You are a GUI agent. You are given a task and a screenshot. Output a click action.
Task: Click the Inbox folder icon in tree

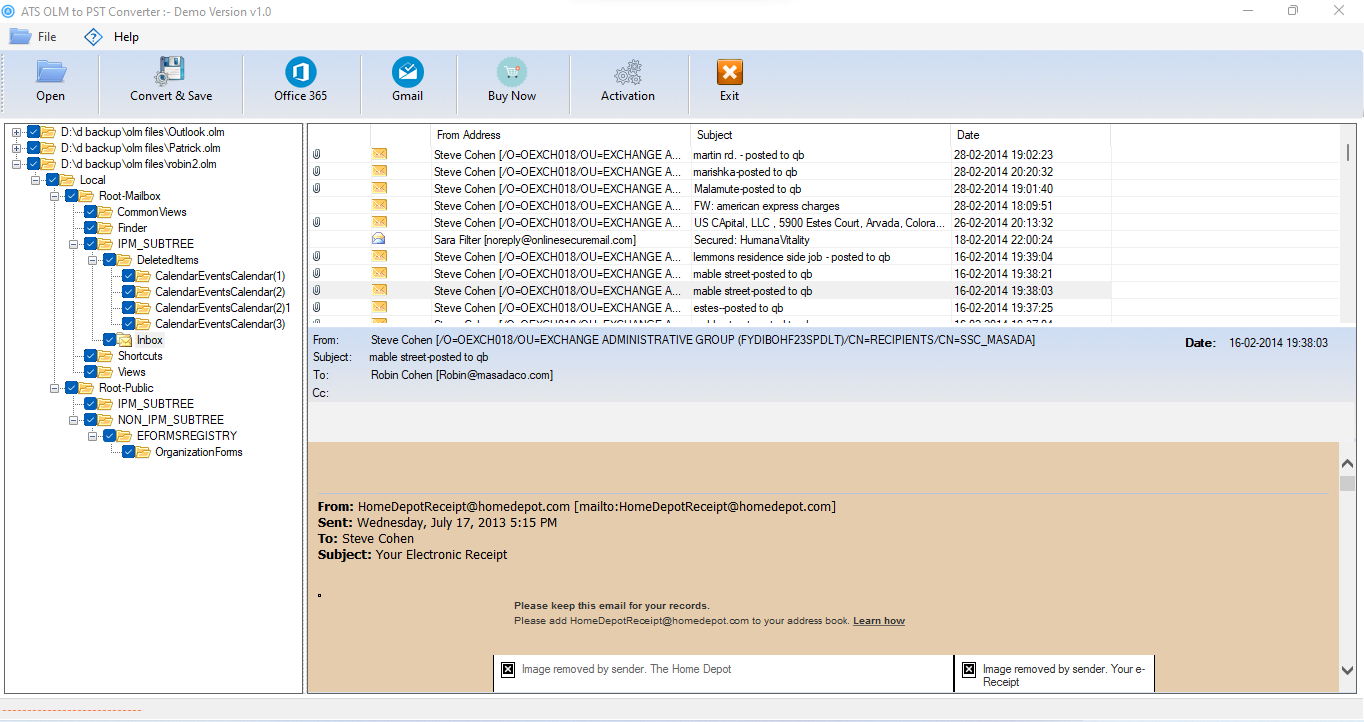coord(125,340)
